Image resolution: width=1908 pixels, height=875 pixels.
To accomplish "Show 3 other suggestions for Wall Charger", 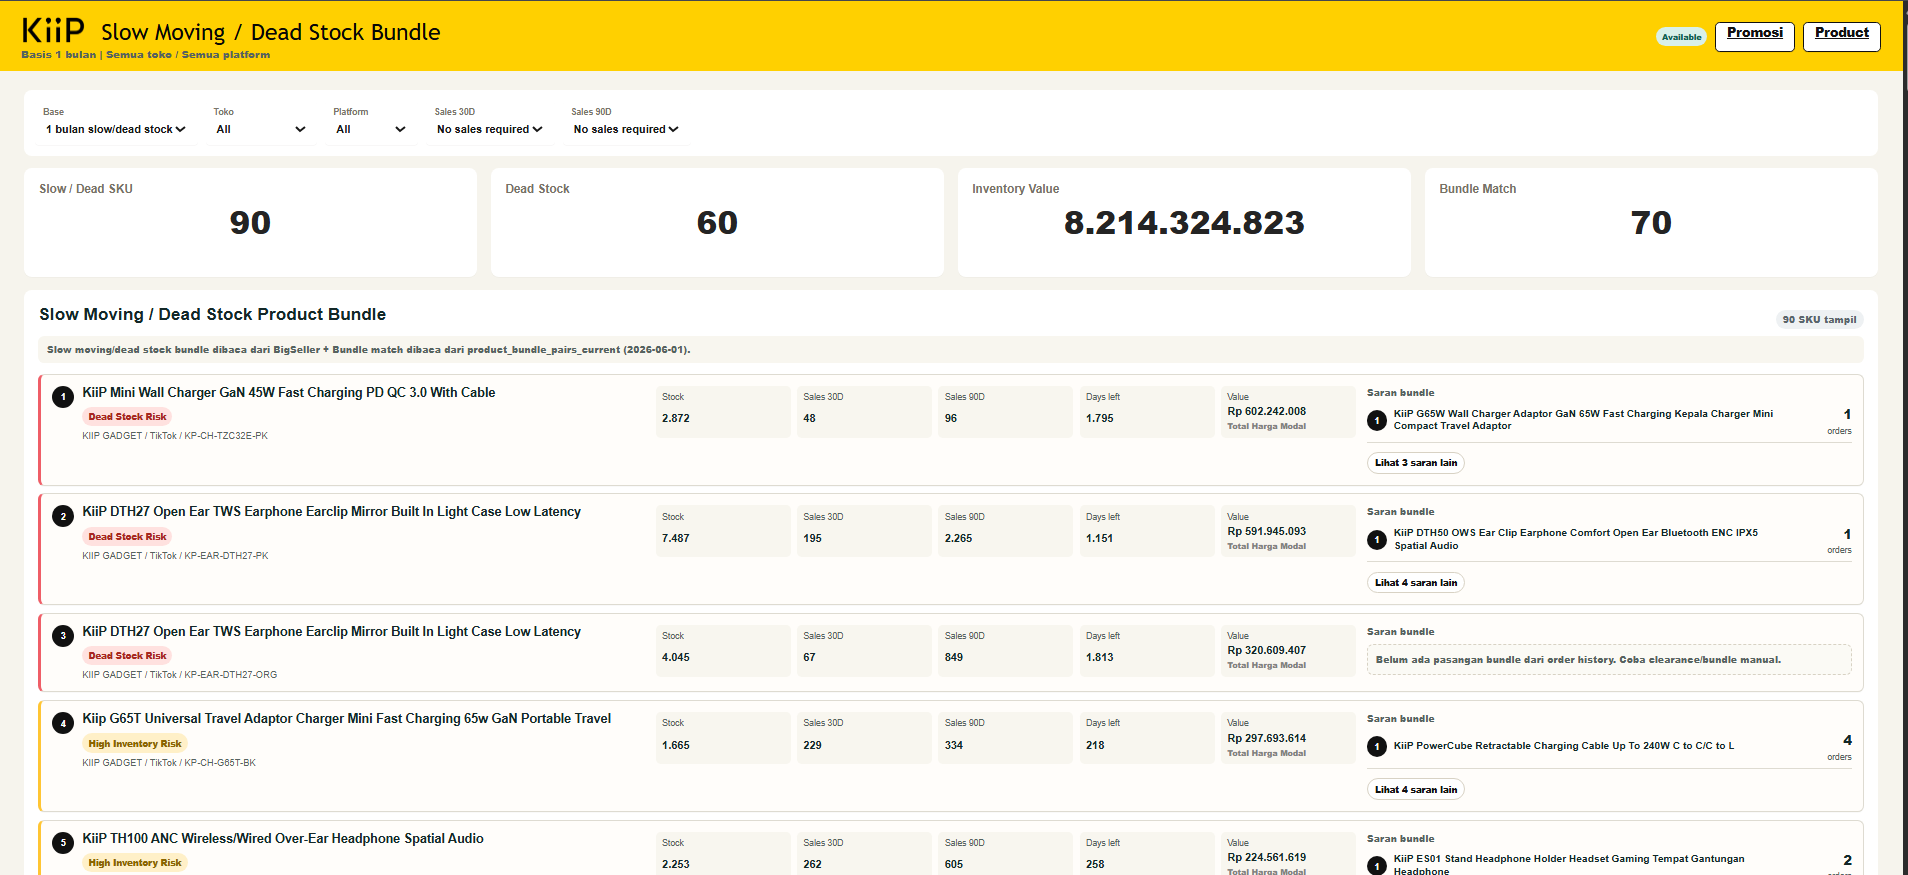I will tap(1415, 463).
